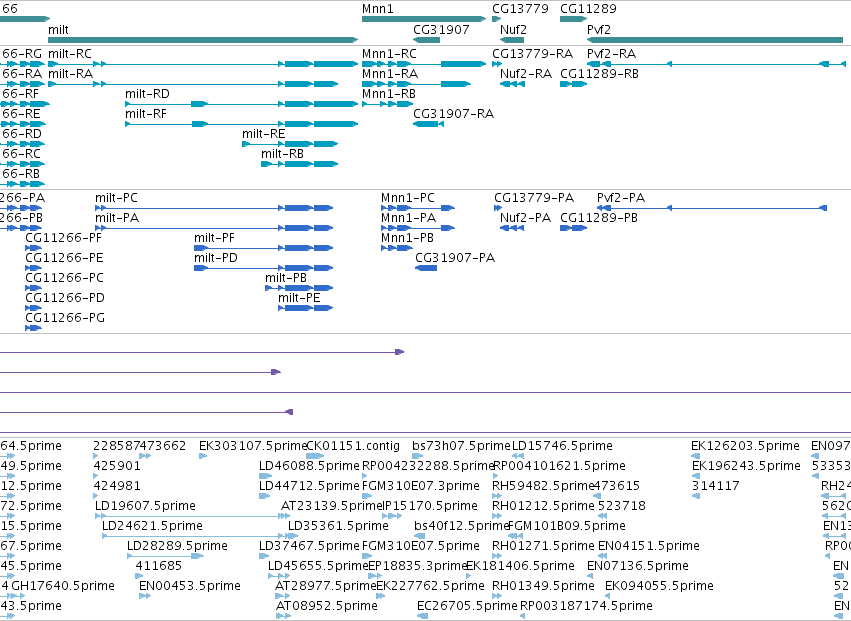Select EST 425901
The height and width of the screenshot is (621, 851).
pyautogui.click(x=117, y=466)
